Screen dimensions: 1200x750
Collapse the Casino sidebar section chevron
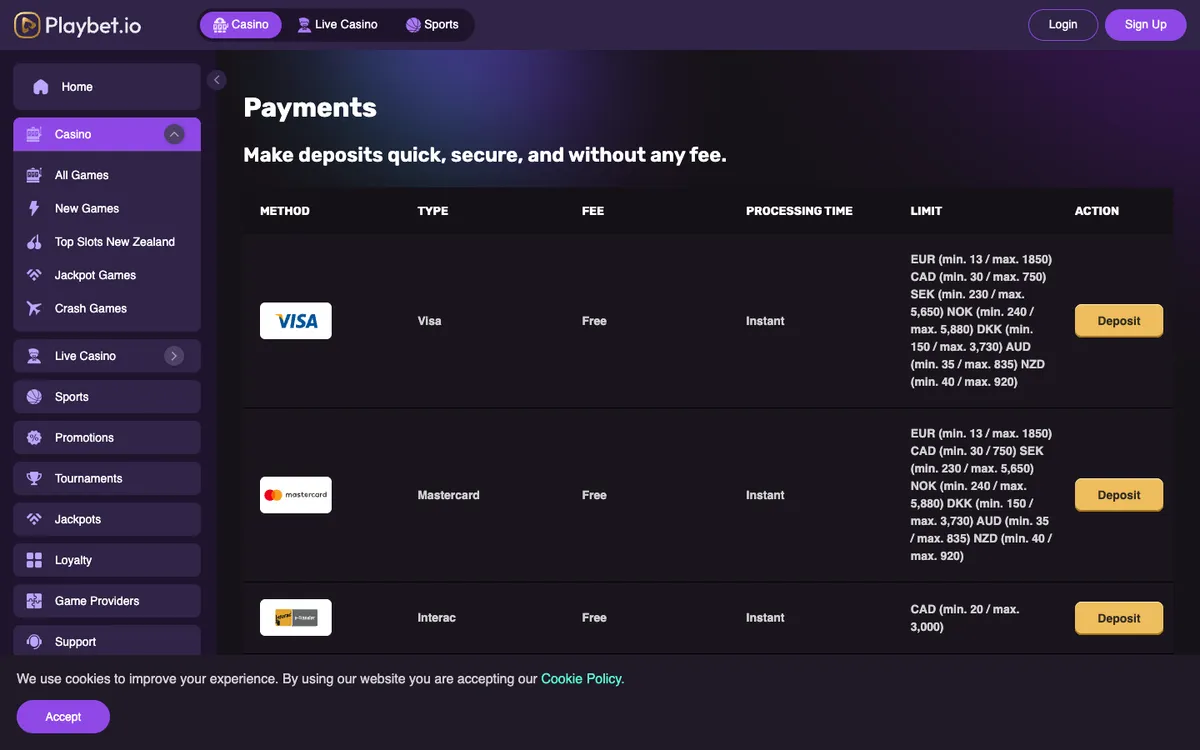click(174, 134)
